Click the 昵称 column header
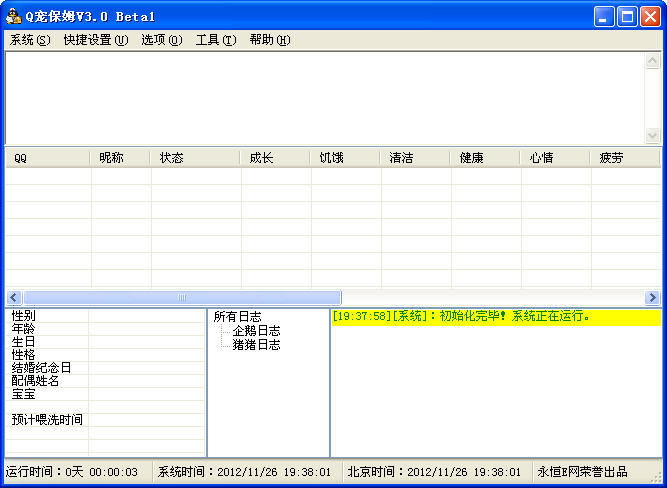 coord(120,158)
